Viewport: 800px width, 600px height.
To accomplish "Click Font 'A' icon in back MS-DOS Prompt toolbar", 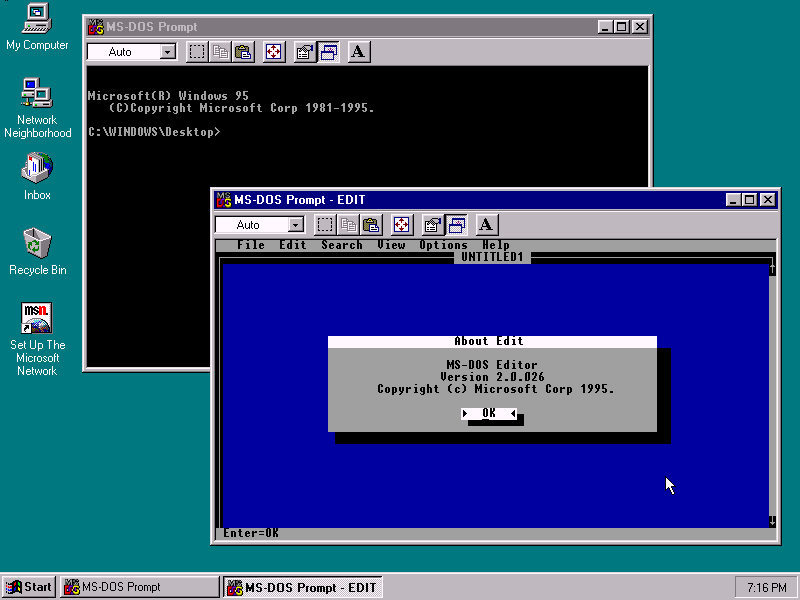I will tap(358, 52).
